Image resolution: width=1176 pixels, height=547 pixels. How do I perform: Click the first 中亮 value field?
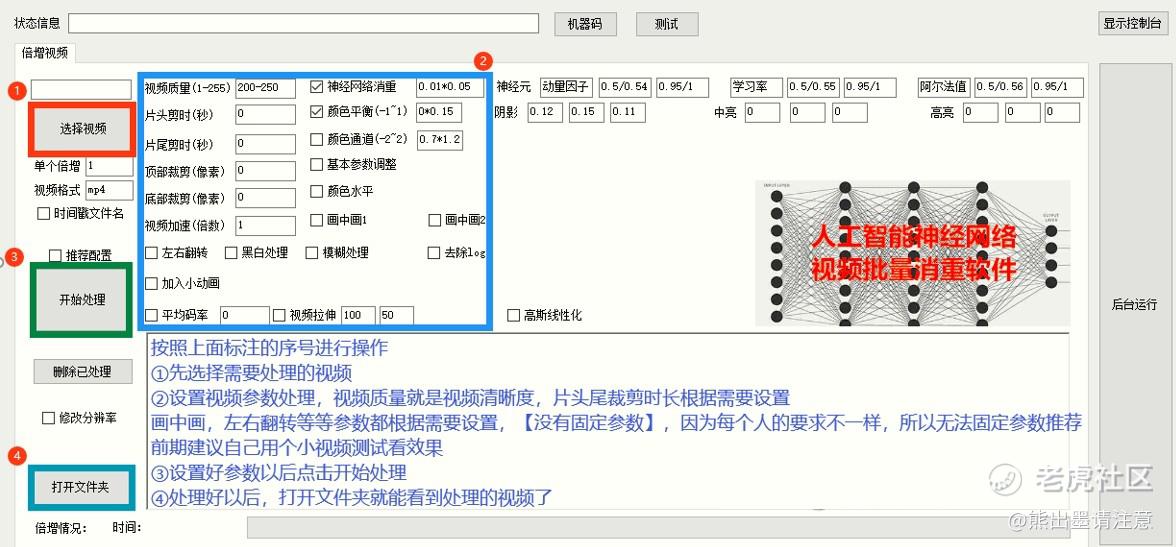(763, 113)
